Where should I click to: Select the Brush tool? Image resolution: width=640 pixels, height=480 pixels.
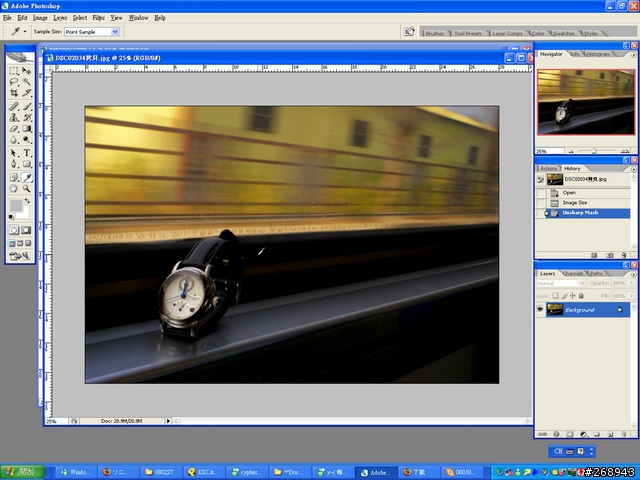[x=27, y=107]
